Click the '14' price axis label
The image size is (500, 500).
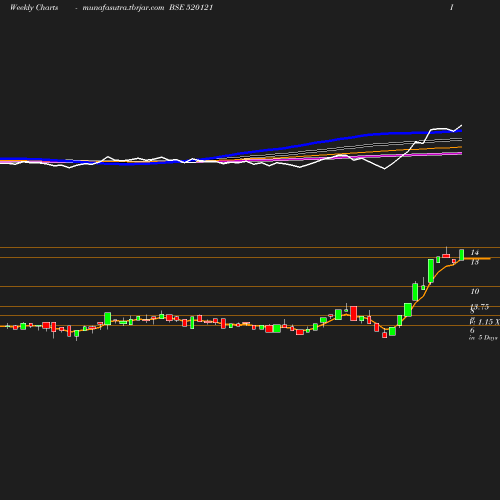pos(475,253)
